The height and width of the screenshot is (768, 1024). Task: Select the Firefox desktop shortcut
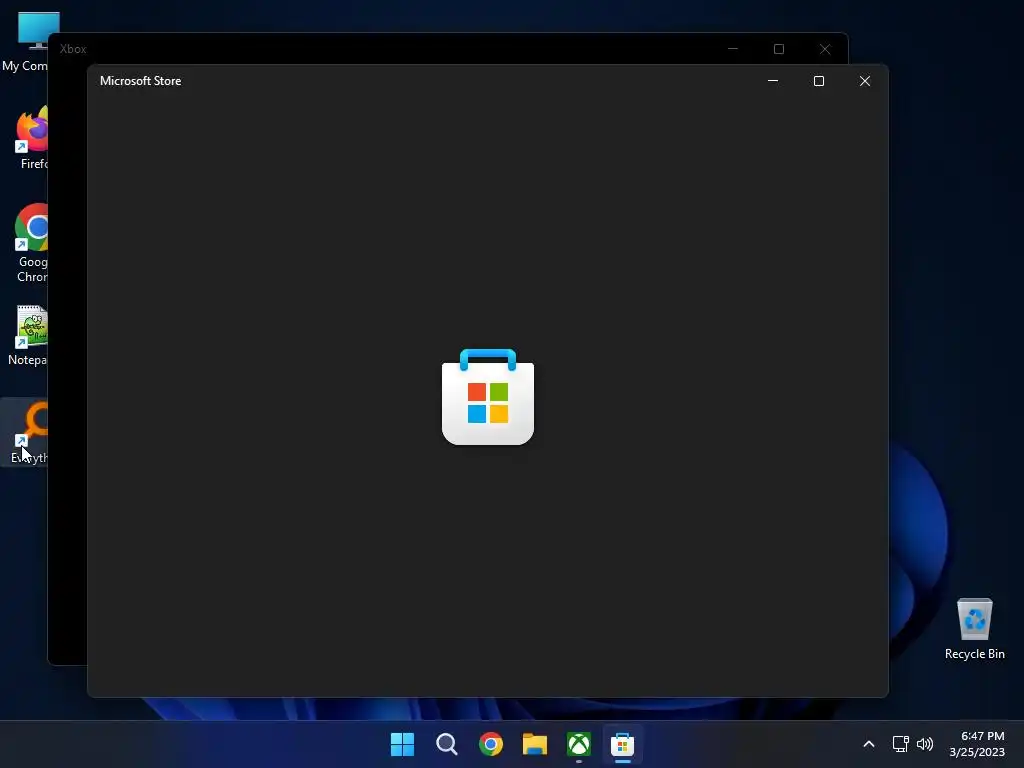click(x=31, y=139)
